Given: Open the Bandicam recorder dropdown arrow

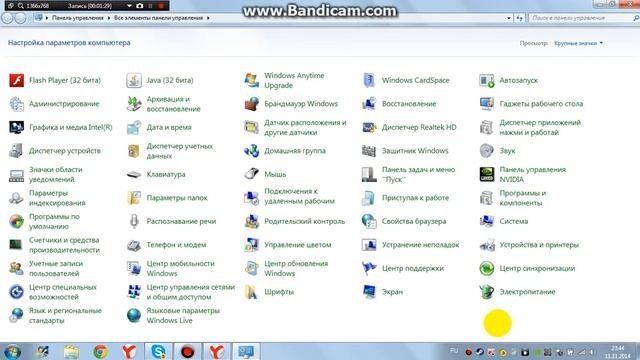Looking at the screenshot, I should 129,6.
